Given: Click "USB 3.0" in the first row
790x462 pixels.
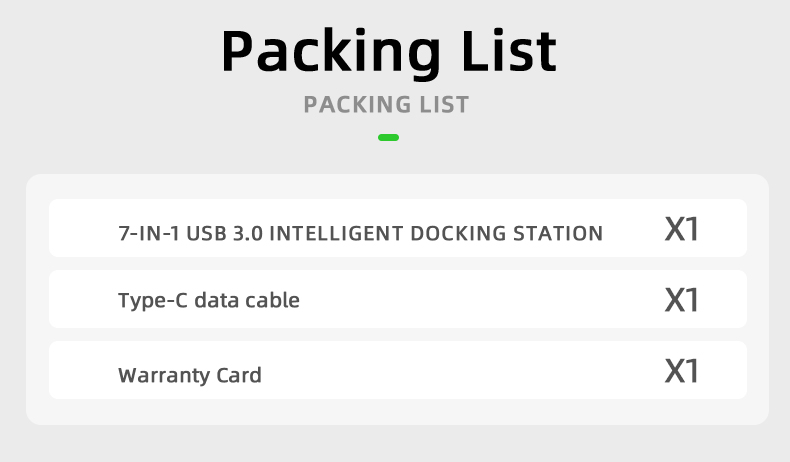Looking at the screenshot, I should pos(225,234).
